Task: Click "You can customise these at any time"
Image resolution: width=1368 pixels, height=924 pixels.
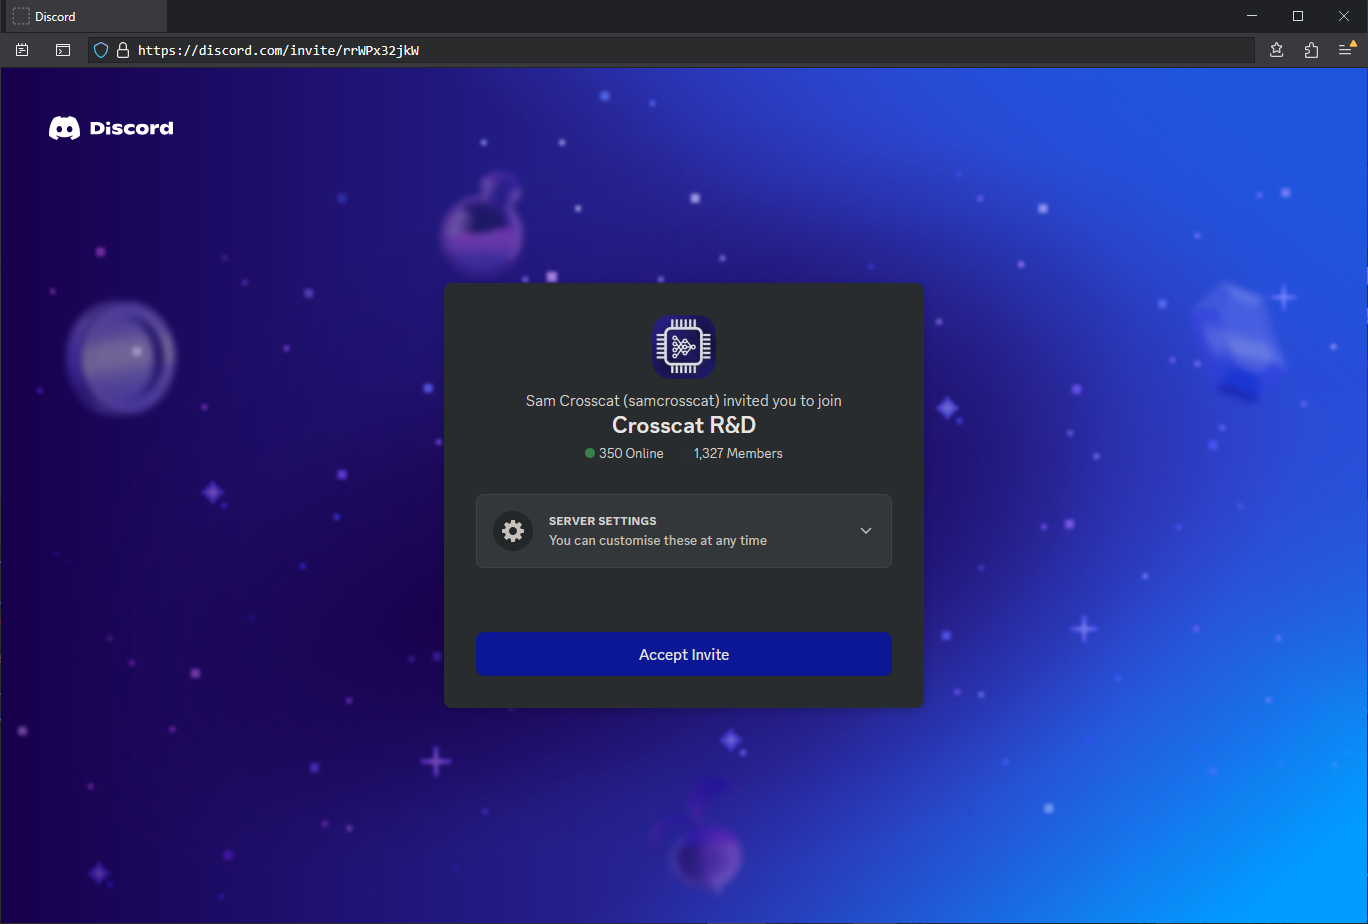Action: pyautogui.click(x=658, y=541)
